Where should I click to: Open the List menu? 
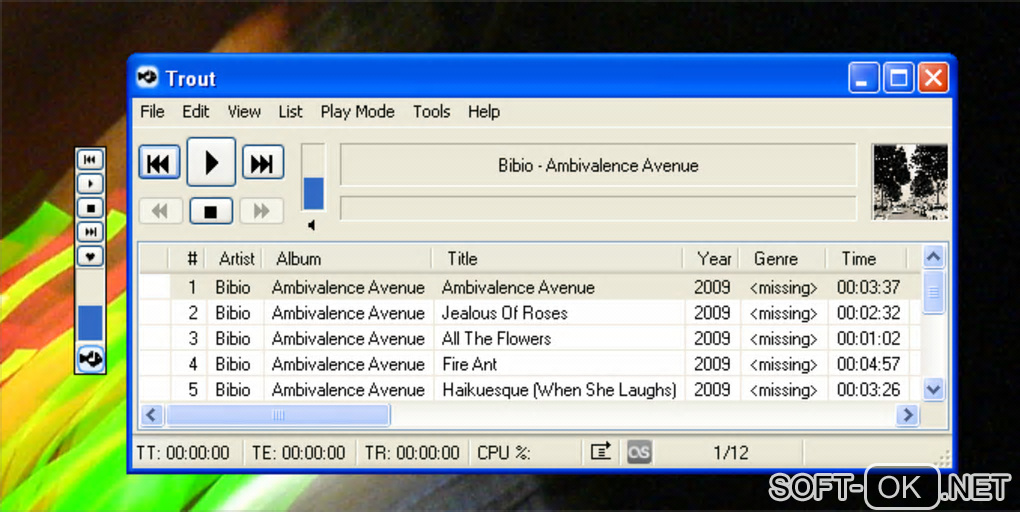click(x=290, y=112)
